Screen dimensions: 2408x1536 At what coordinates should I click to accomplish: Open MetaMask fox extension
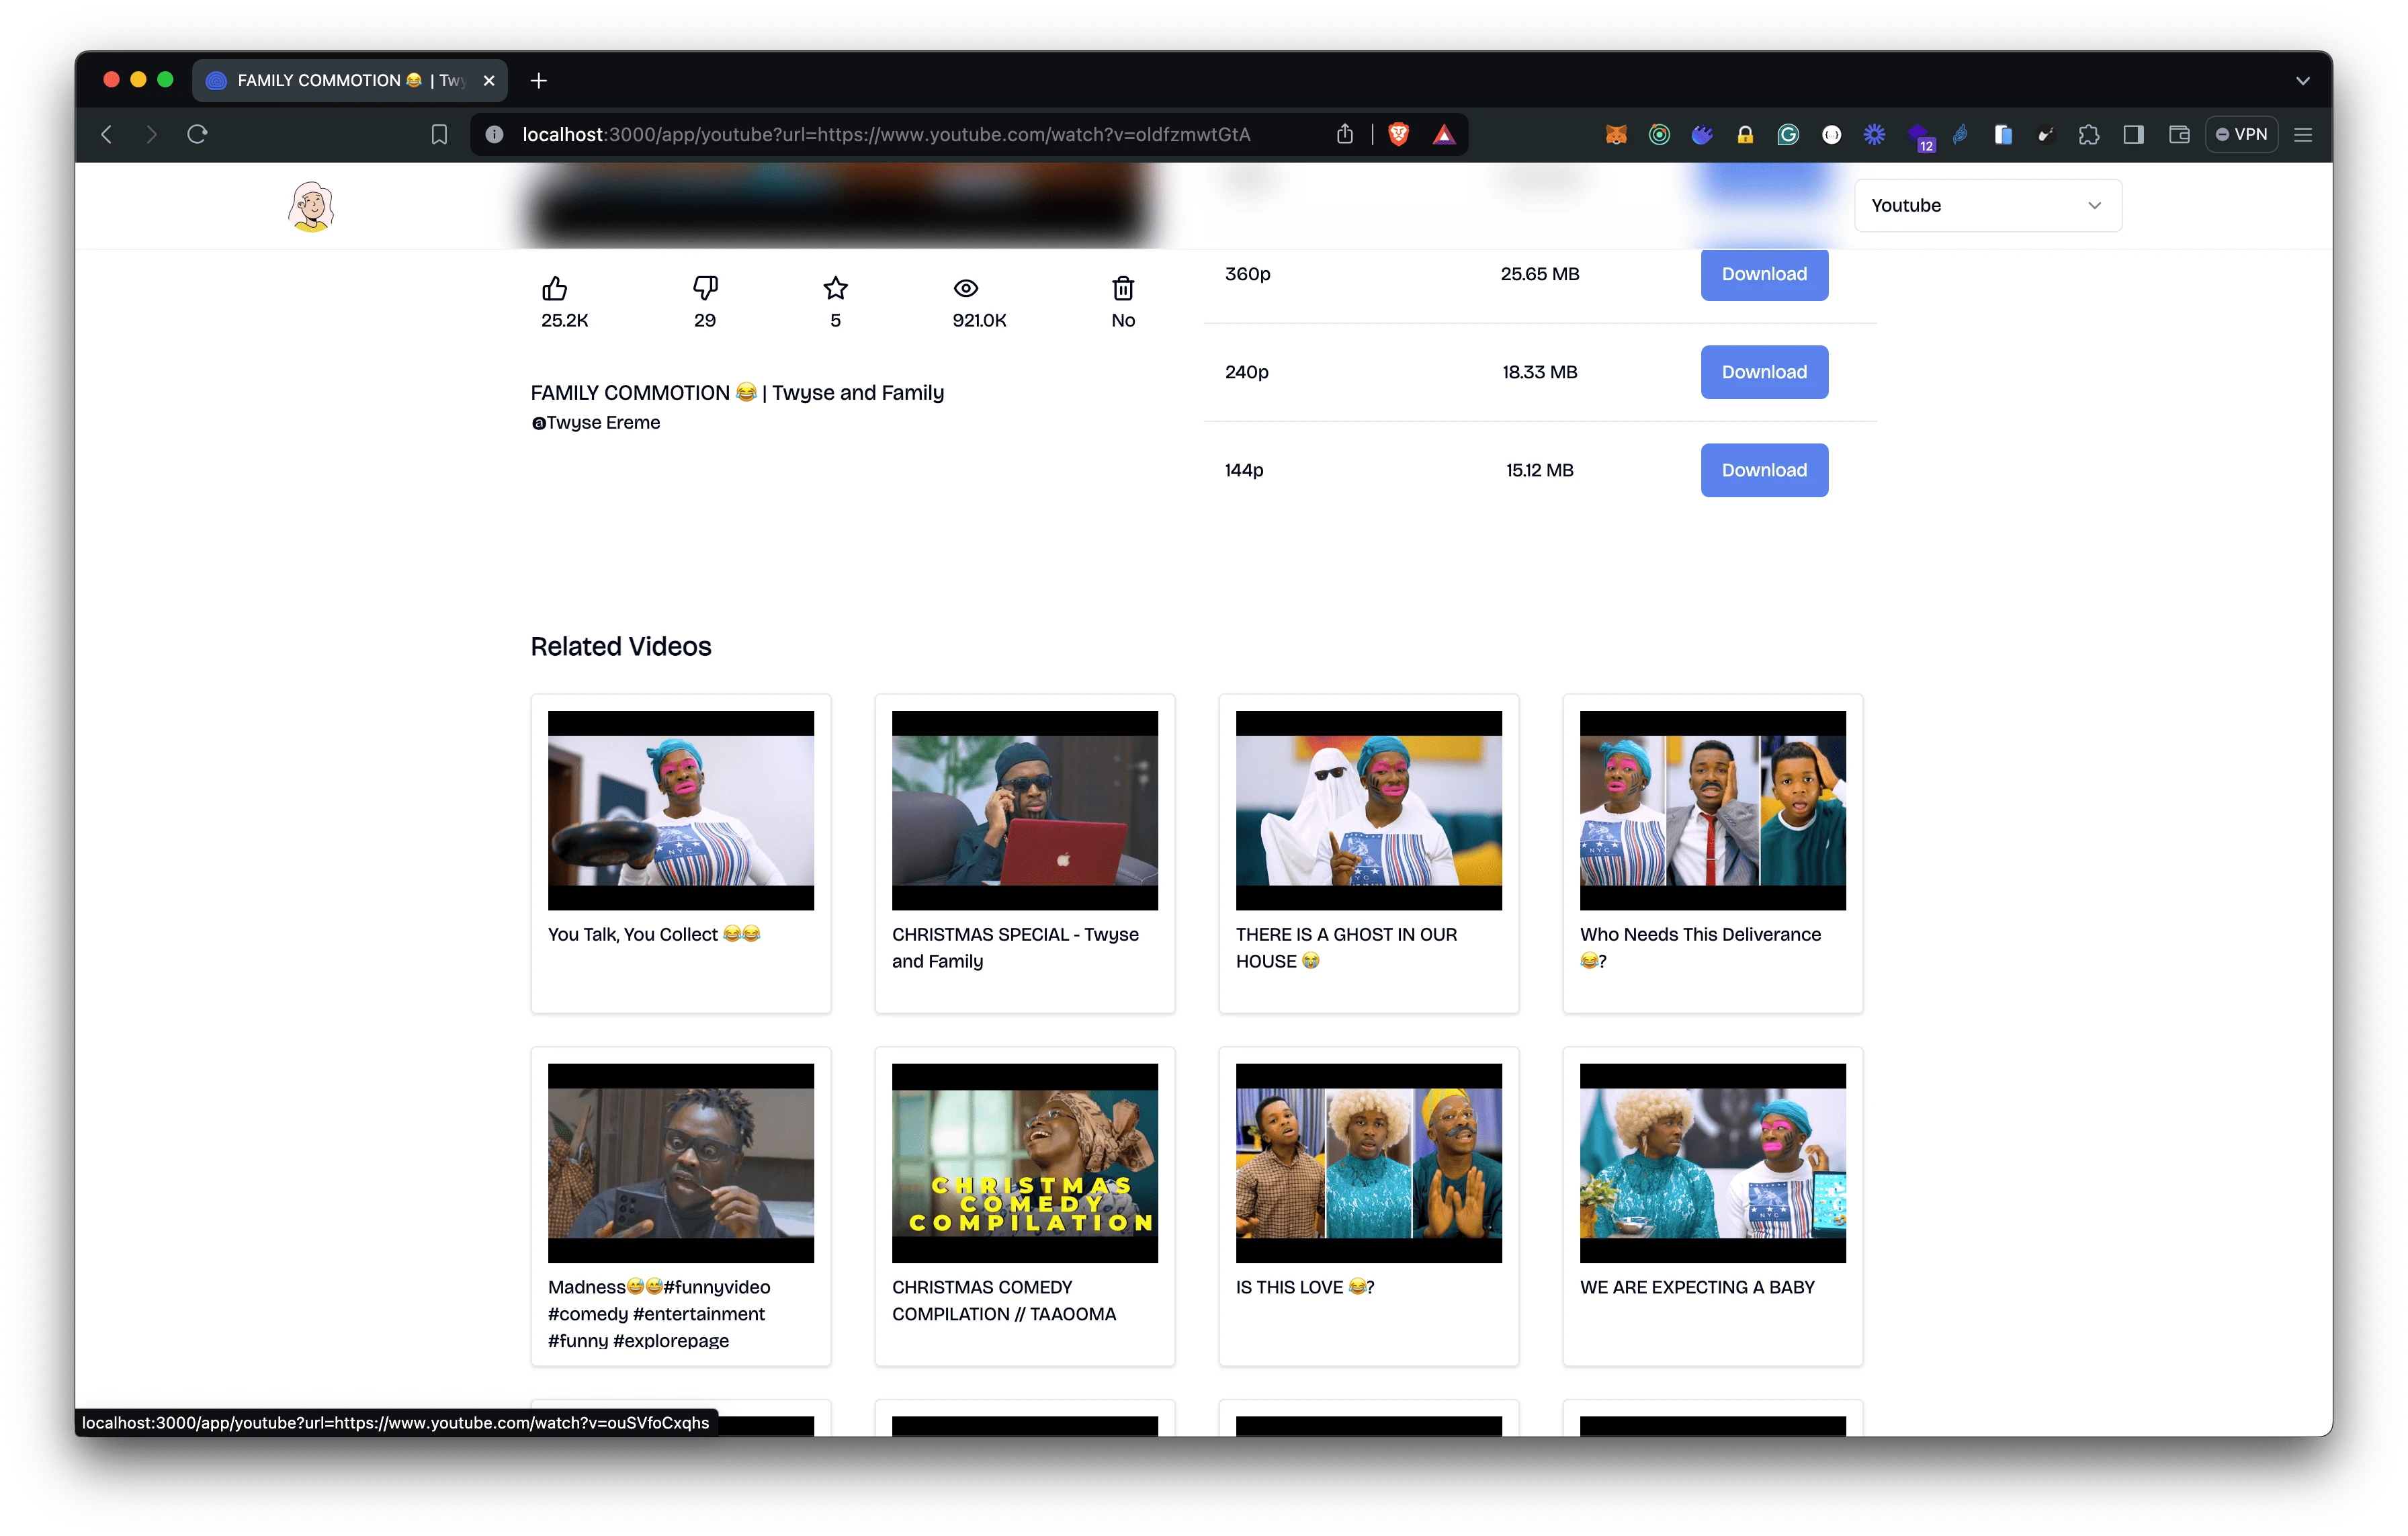click(x=1616, y=134)
